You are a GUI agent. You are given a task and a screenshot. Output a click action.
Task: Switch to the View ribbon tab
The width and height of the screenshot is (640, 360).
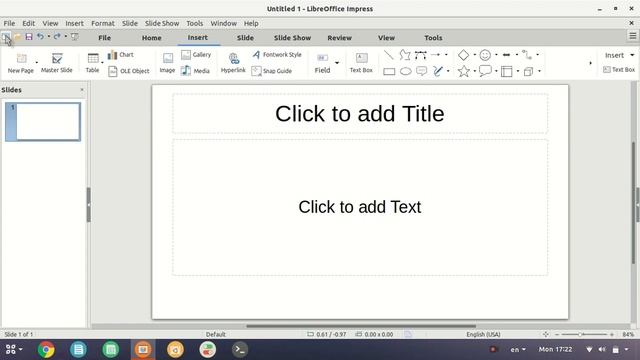[386, 38]
